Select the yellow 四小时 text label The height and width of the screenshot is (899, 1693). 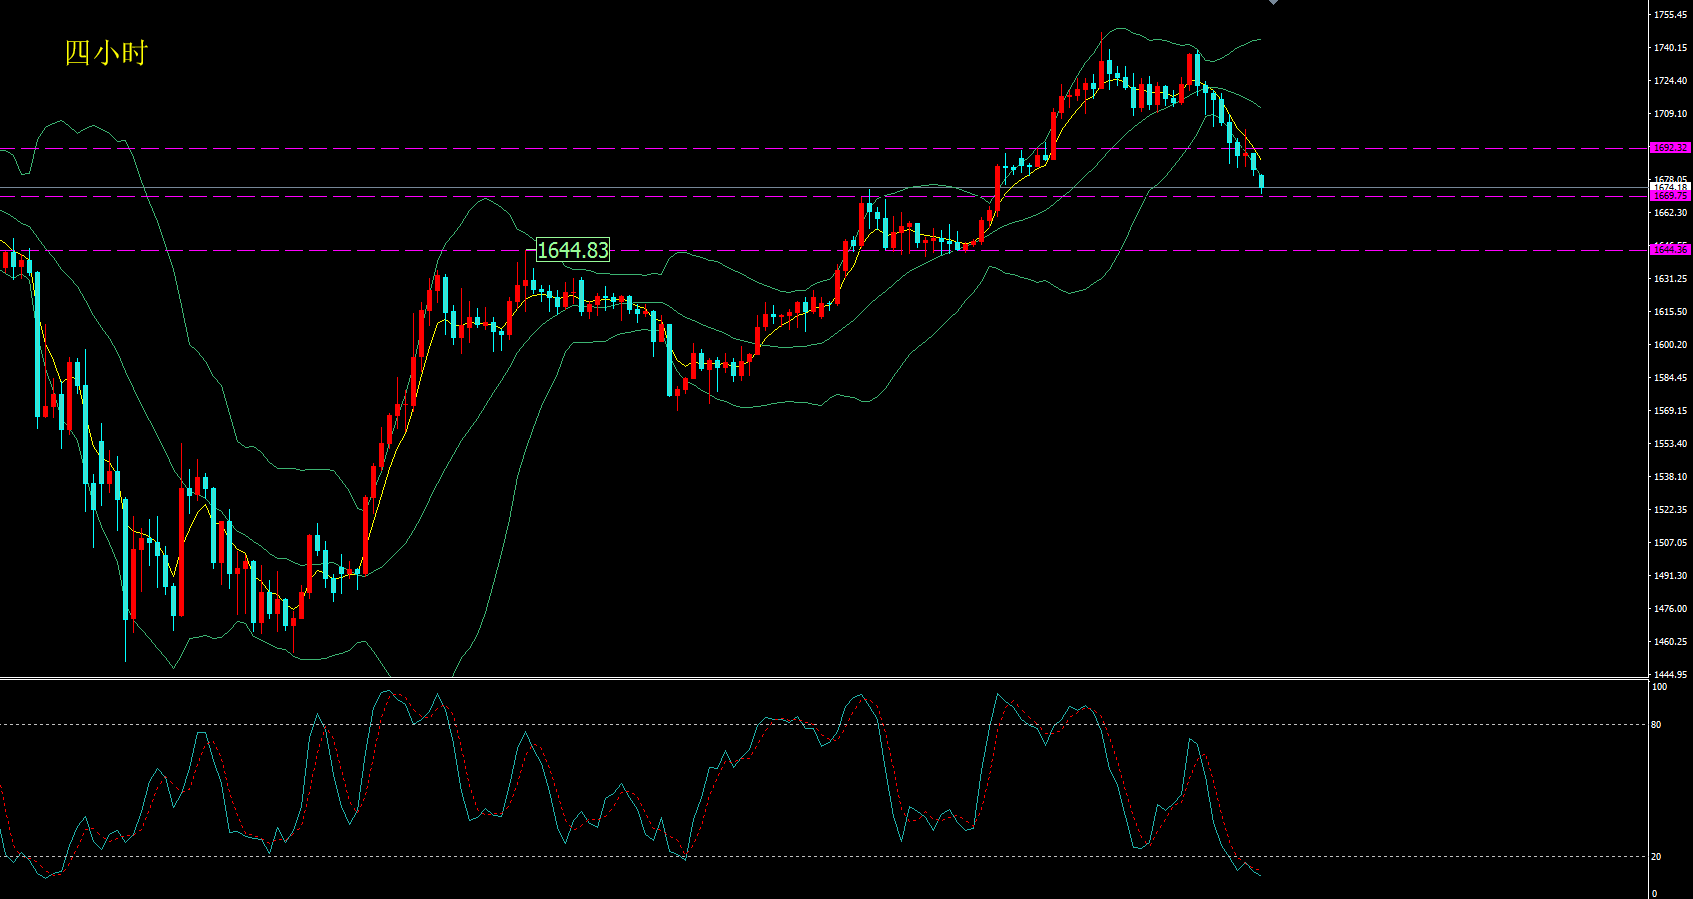[106, 53]
